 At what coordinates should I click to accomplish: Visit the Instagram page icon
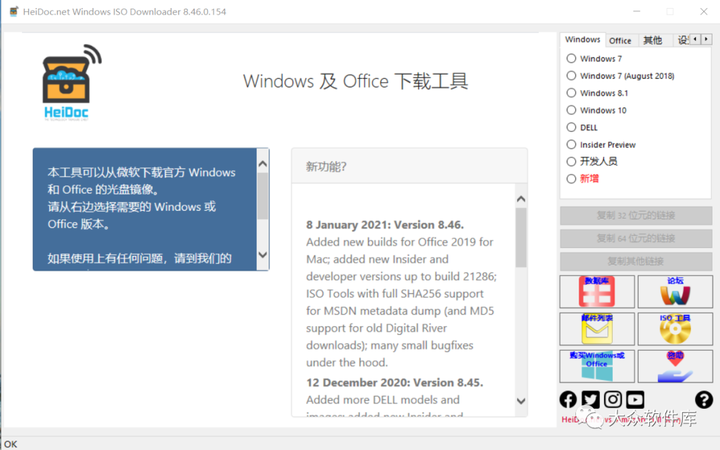click(x=613, y=399)
